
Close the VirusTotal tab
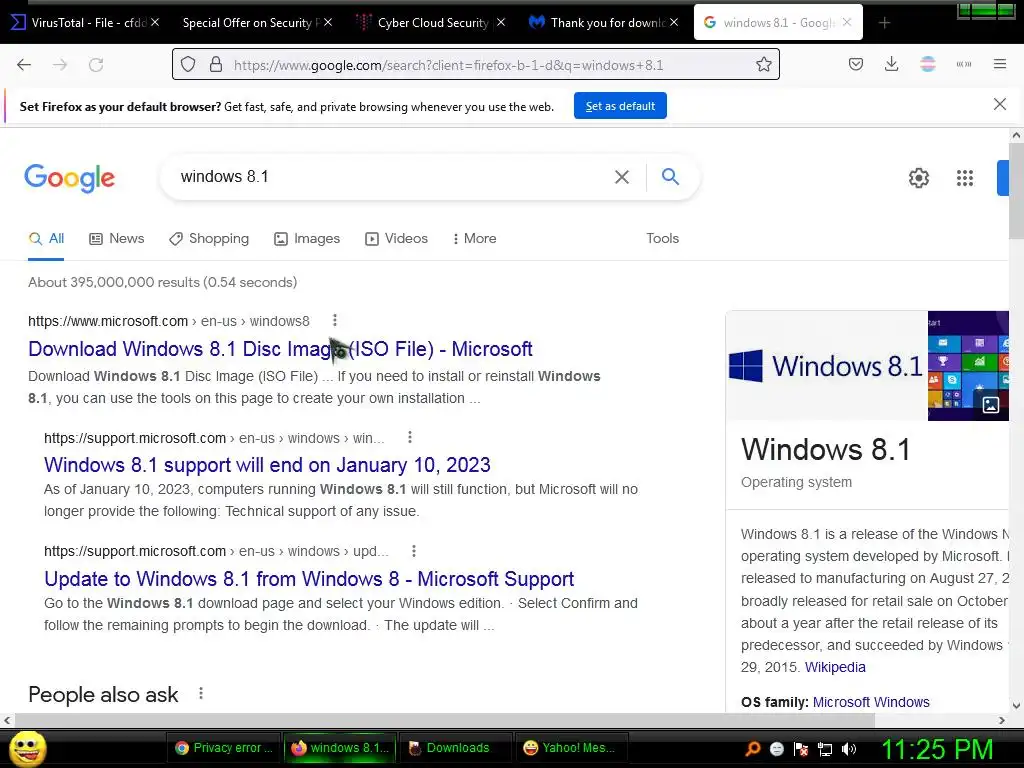(155, 22)
